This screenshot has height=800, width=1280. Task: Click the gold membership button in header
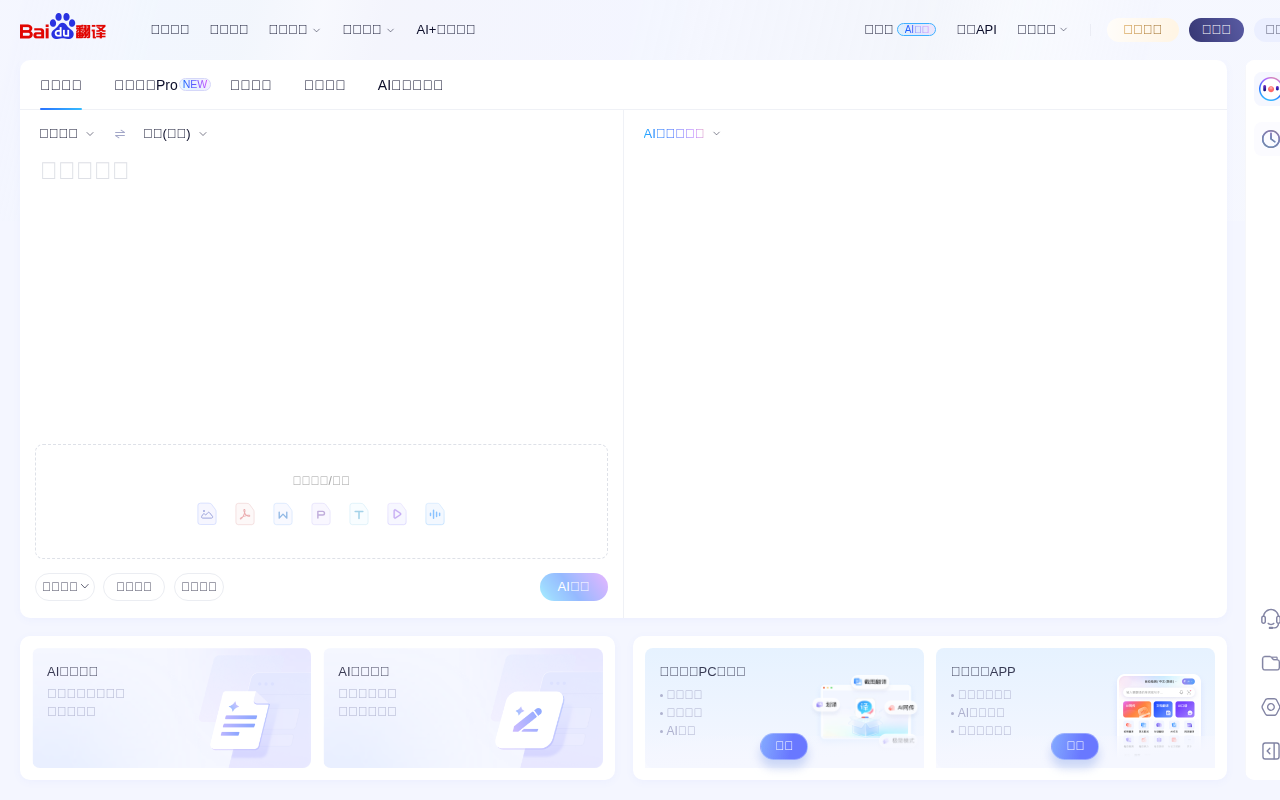[x=1143, y=30]
